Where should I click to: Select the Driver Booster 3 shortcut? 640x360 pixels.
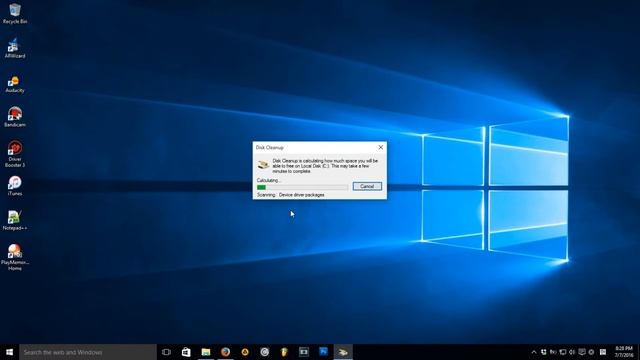pos(15,154)
